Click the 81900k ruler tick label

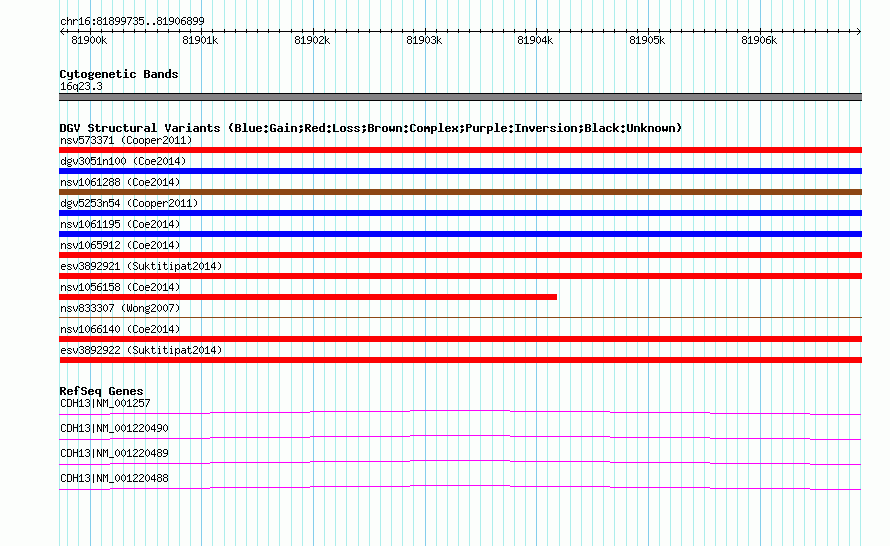(x=89, y=40)
